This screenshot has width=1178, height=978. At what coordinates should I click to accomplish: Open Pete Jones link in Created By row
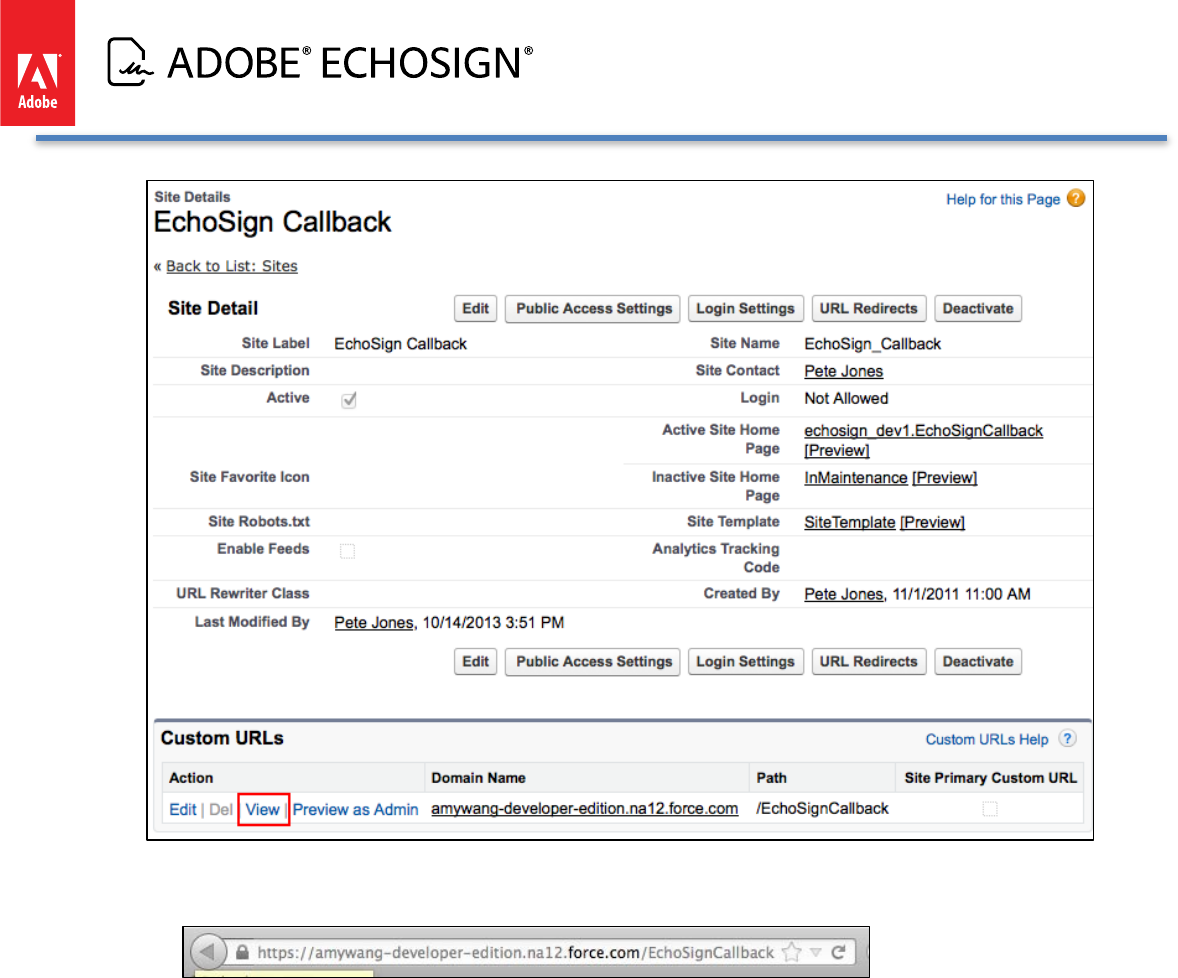(x=844, y=594)
